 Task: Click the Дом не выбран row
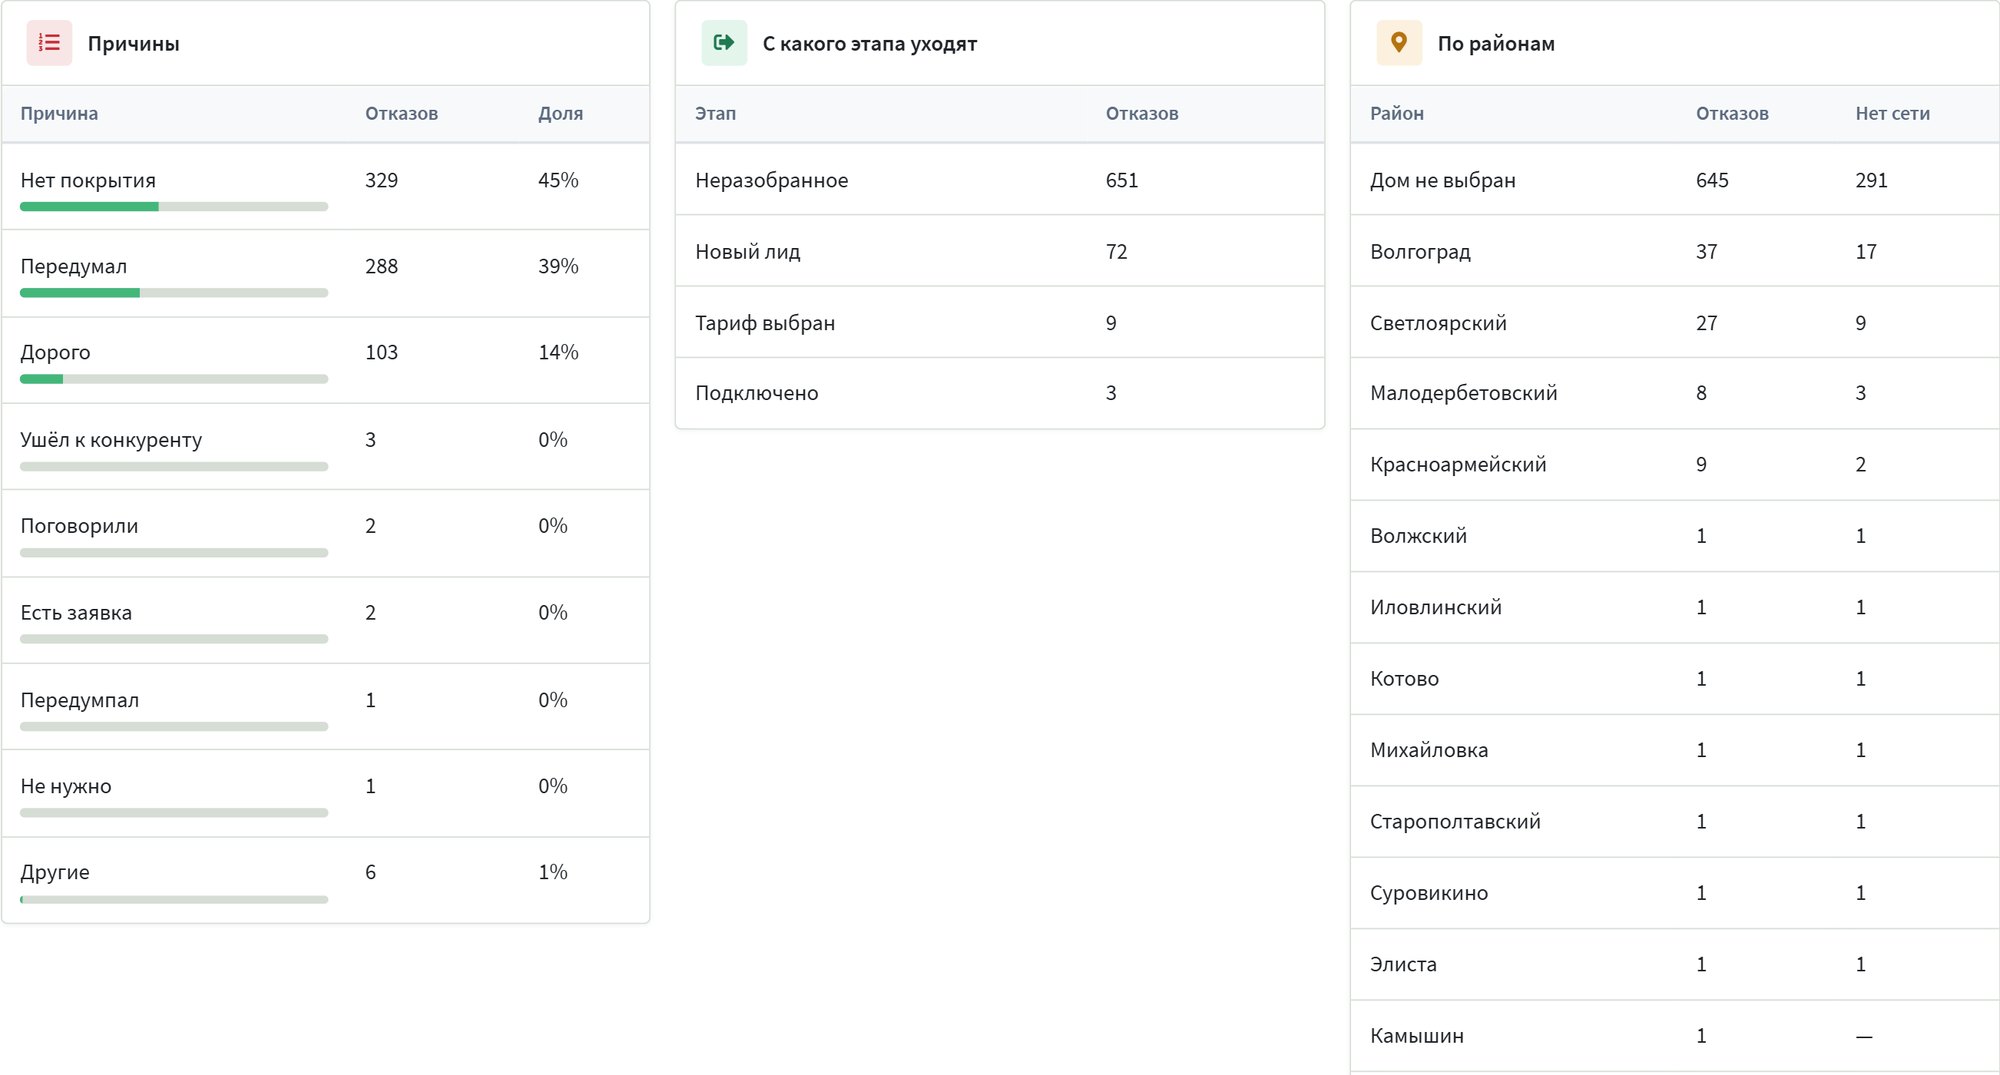tap(1675, 180)
